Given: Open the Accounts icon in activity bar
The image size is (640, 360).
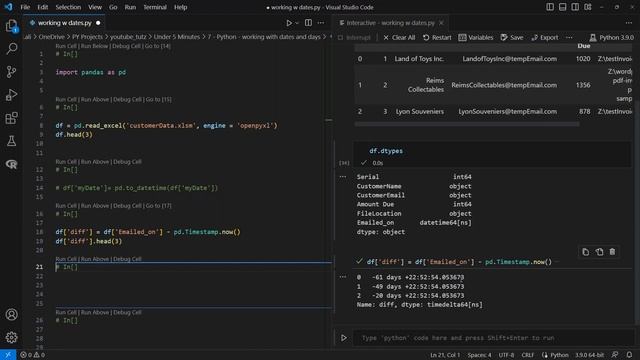Looking at the screenshot, I should tap(11, 314).
